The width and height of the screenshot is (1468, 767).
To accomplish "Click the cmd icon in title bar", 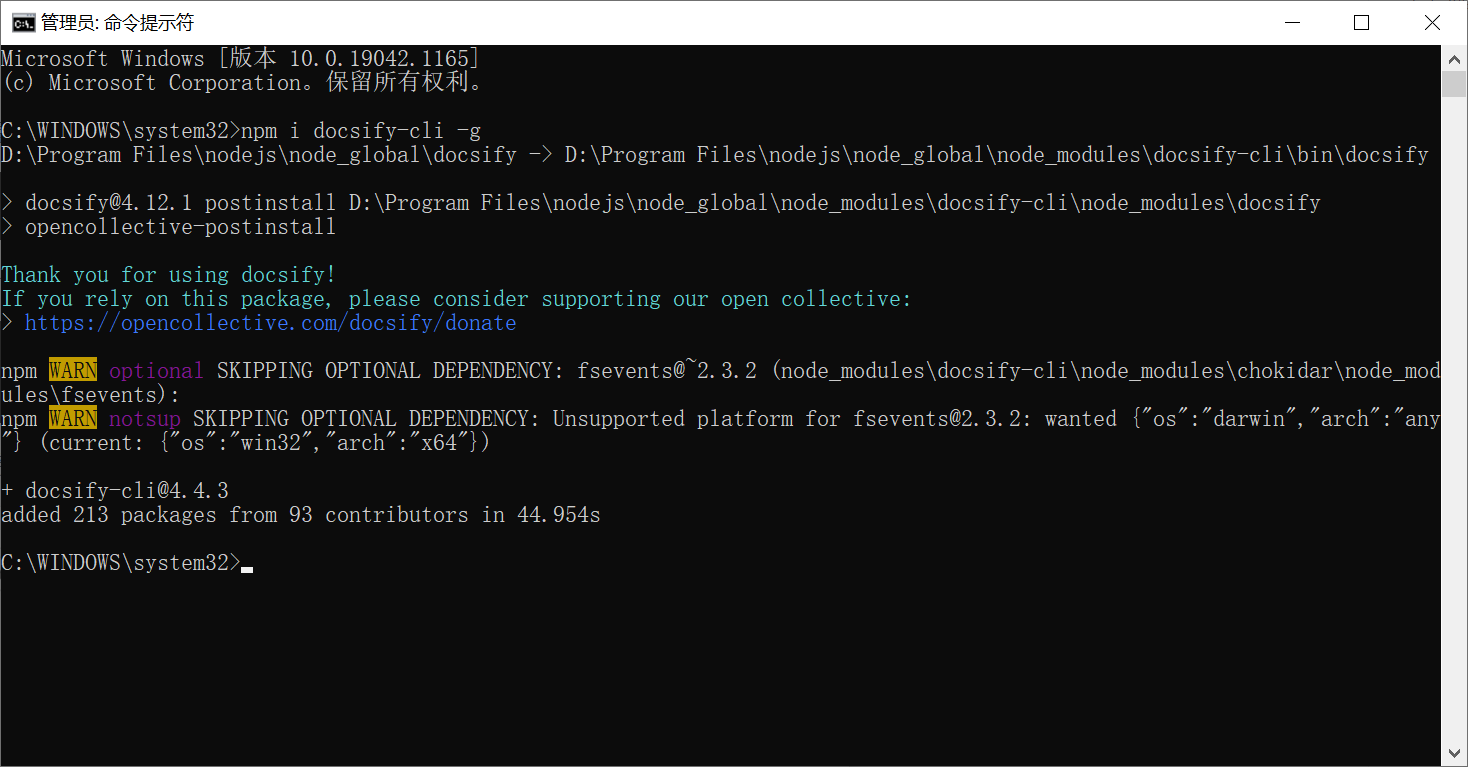I will click(23, 22).
